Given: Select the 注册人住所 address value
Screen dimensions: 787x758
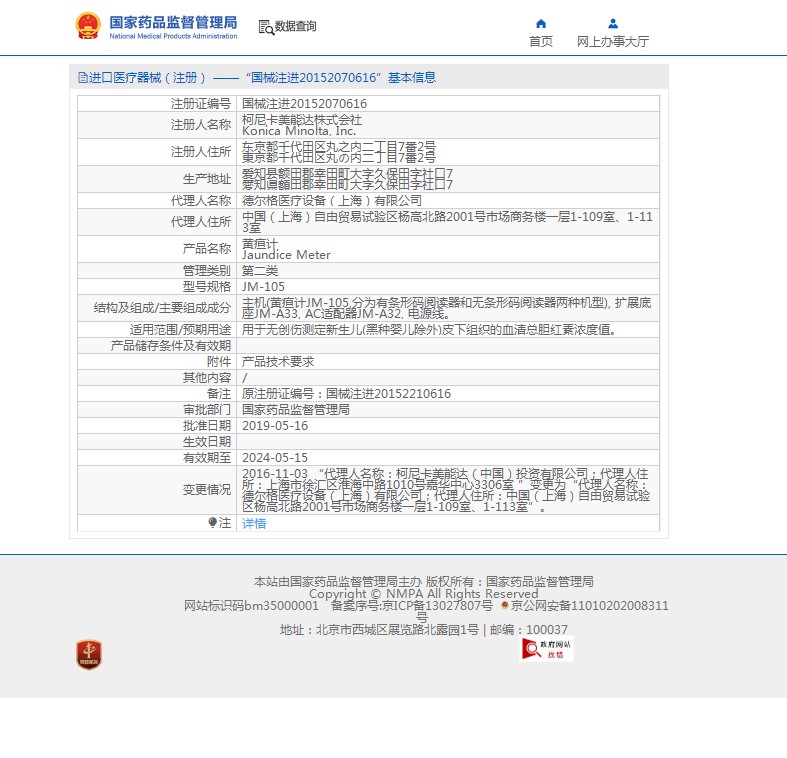Looking at the screenshot, I should (339, 152).
